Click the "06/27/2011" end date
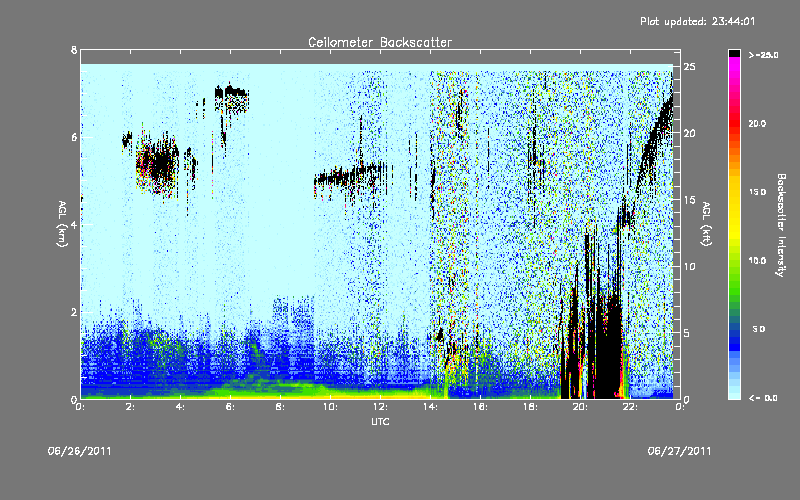The image size is (800, 500). coord(679,451)
